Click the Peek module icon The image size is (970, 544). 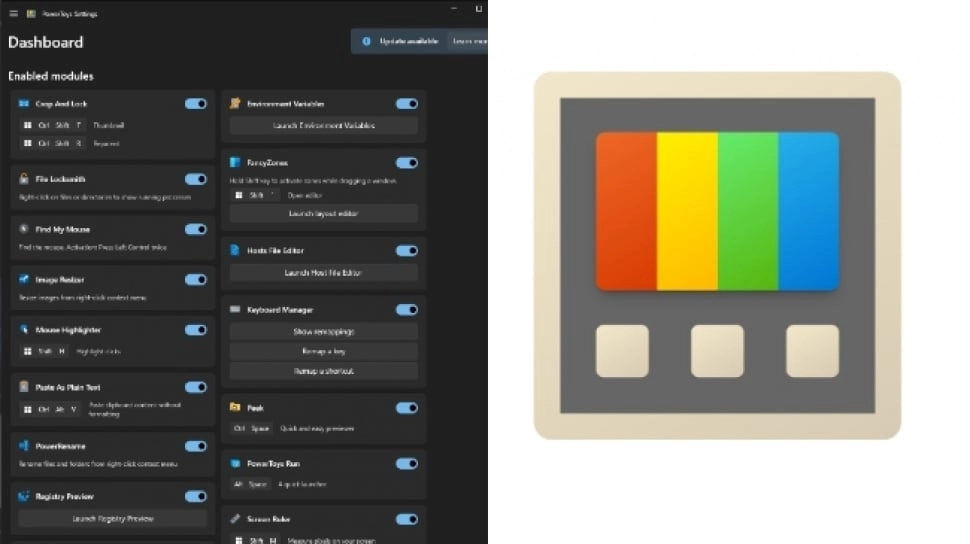(235, 407)
